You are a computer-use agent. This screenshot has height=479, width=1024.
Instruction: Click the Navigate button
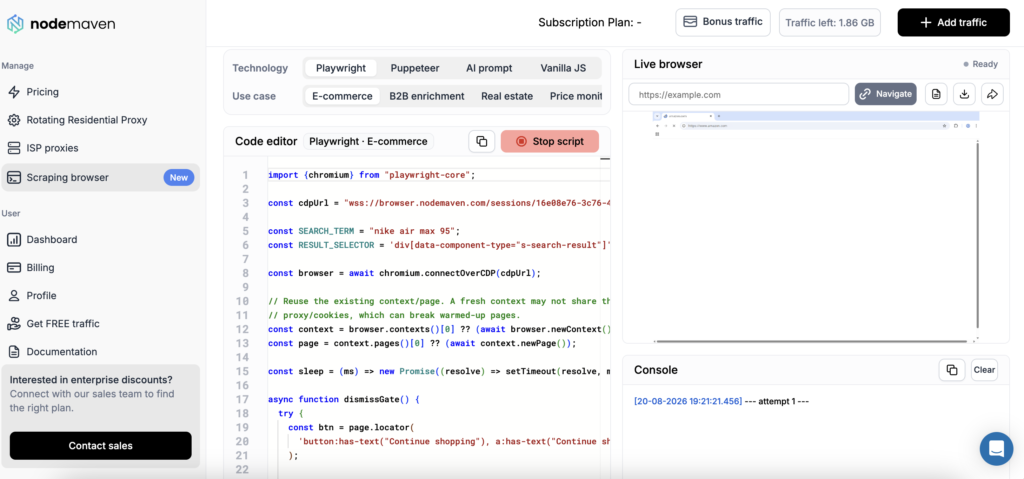(886, 94)
